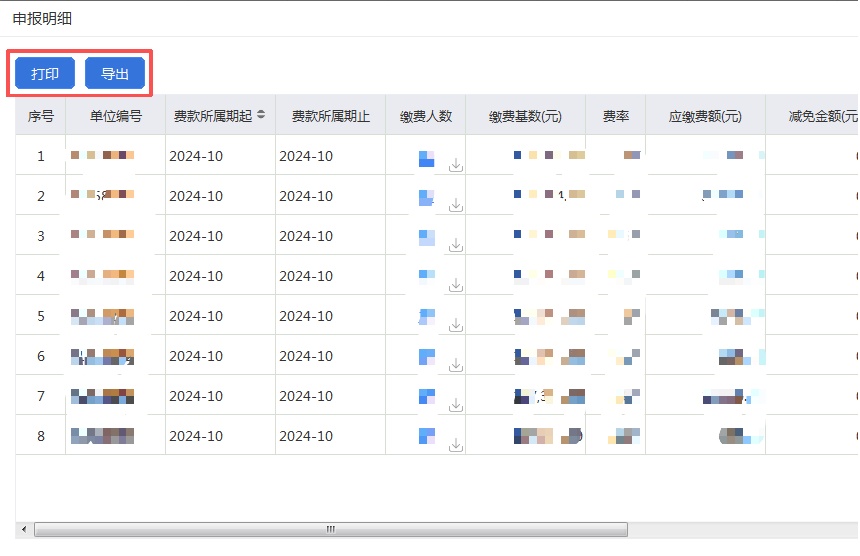Click the 费款所属期止 cell in row 8

tap(306, 436)
